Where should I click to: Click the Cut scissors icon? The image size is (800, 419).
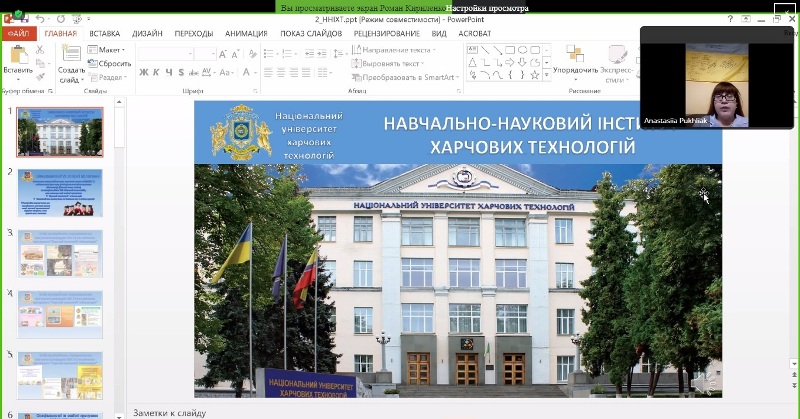point(40,50)
